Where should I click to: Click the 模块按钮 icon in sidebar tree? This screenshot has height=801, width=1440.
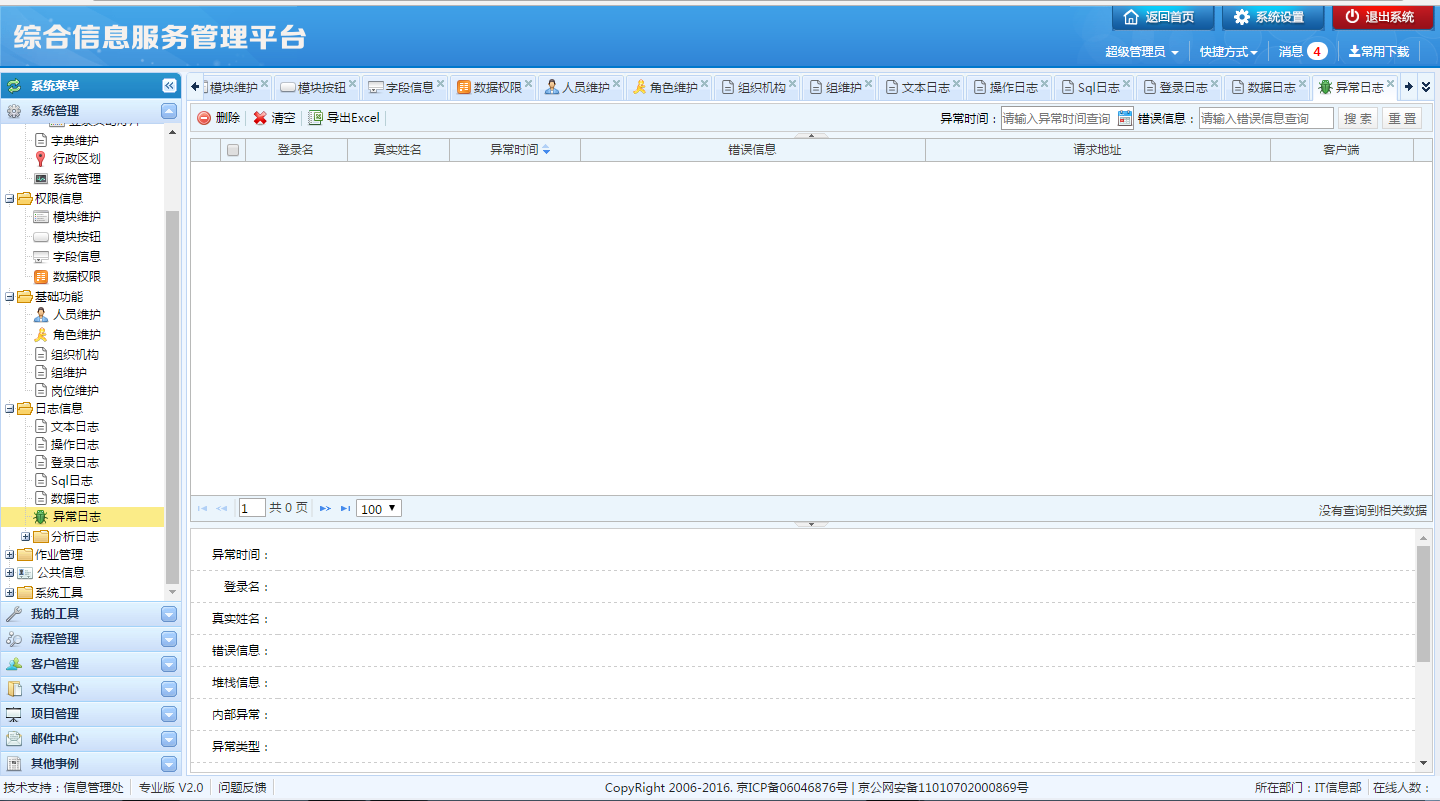point(41,237)
